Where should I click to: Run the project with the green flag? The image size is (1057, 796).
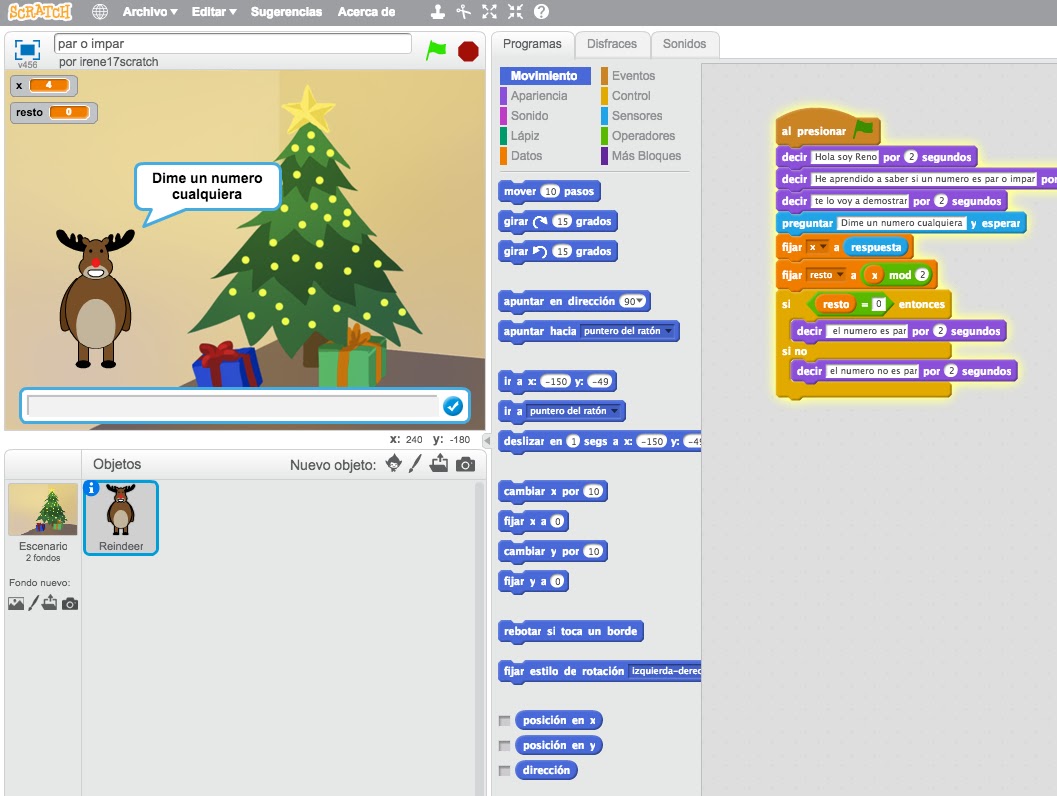pyautogui.click(x=437, y=49)
